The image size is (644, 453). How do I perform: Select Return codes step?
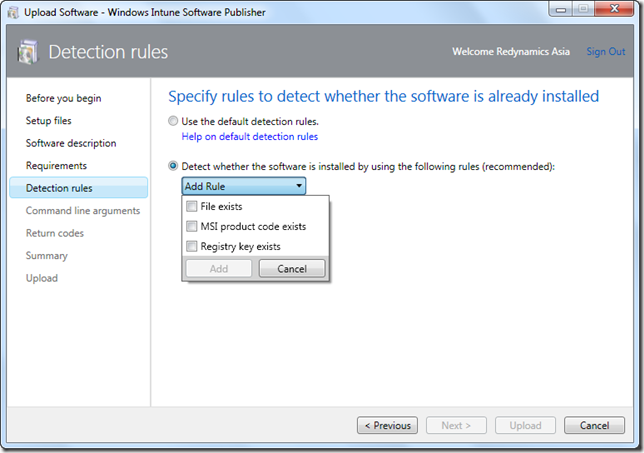pyautogui.click(x=55, y=233)
